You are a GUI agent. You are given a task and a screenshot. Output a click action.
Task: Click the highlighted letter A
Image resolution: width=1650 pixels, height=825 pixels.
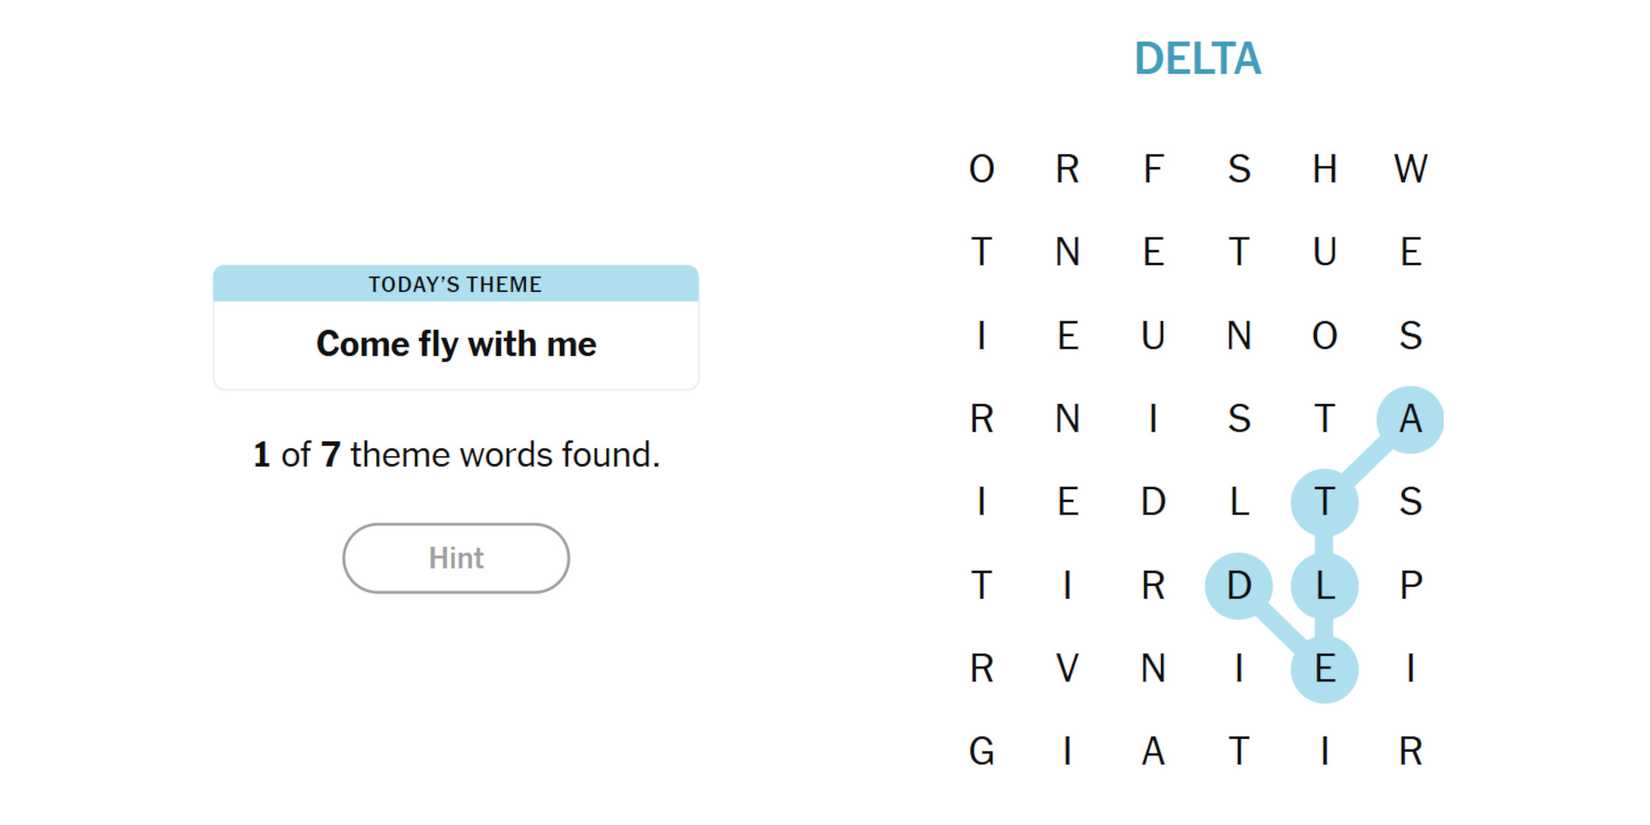click(x=1410, y=419)
